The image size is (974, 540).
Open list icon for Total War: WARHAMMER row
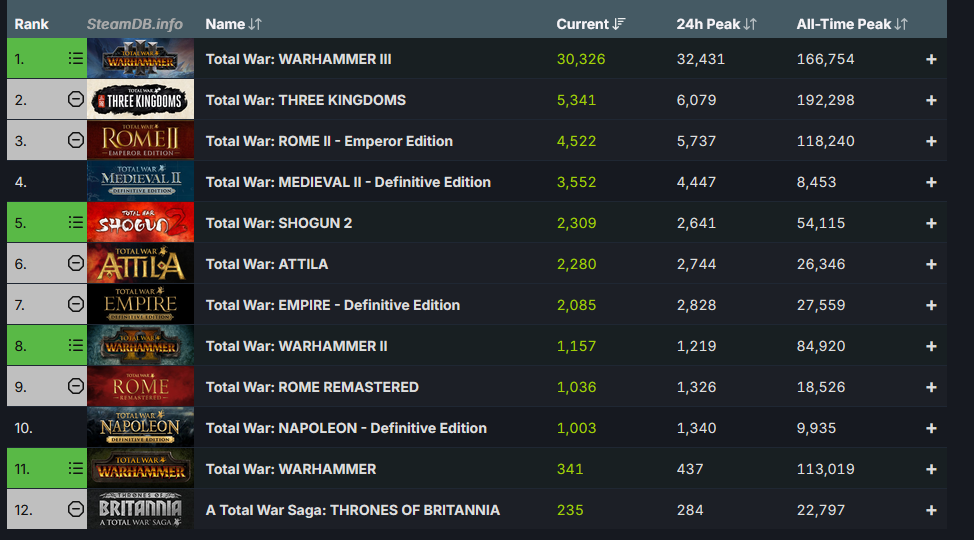click(76, 469)
